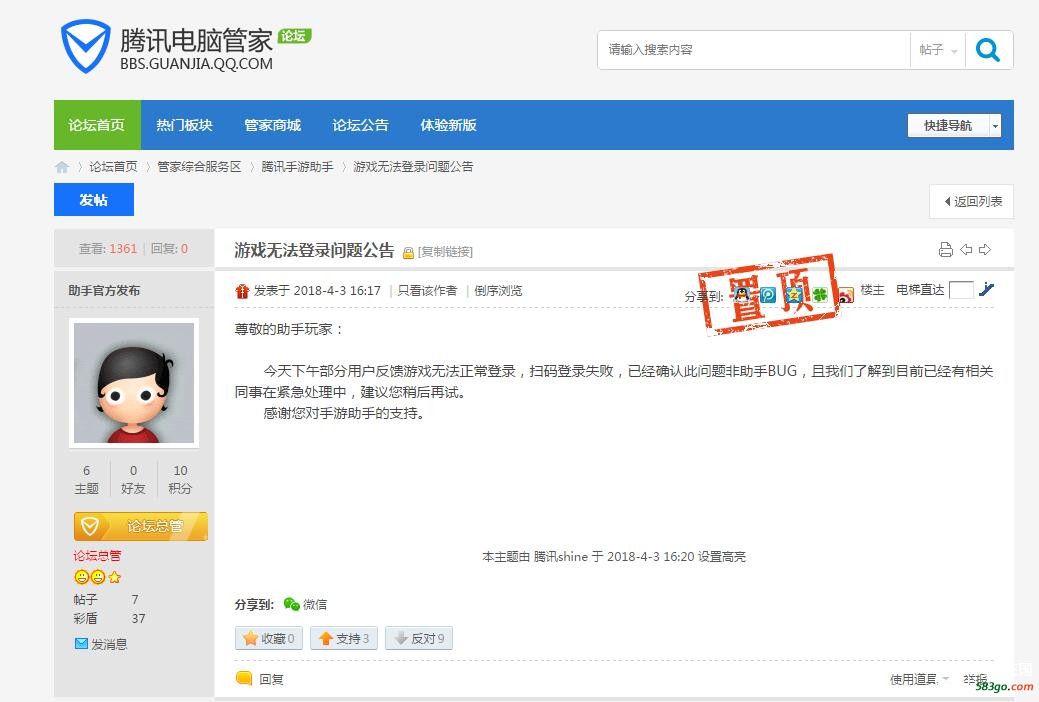Click the 6 主题 count
1039x702 pixels.
[x=86, y=479]
